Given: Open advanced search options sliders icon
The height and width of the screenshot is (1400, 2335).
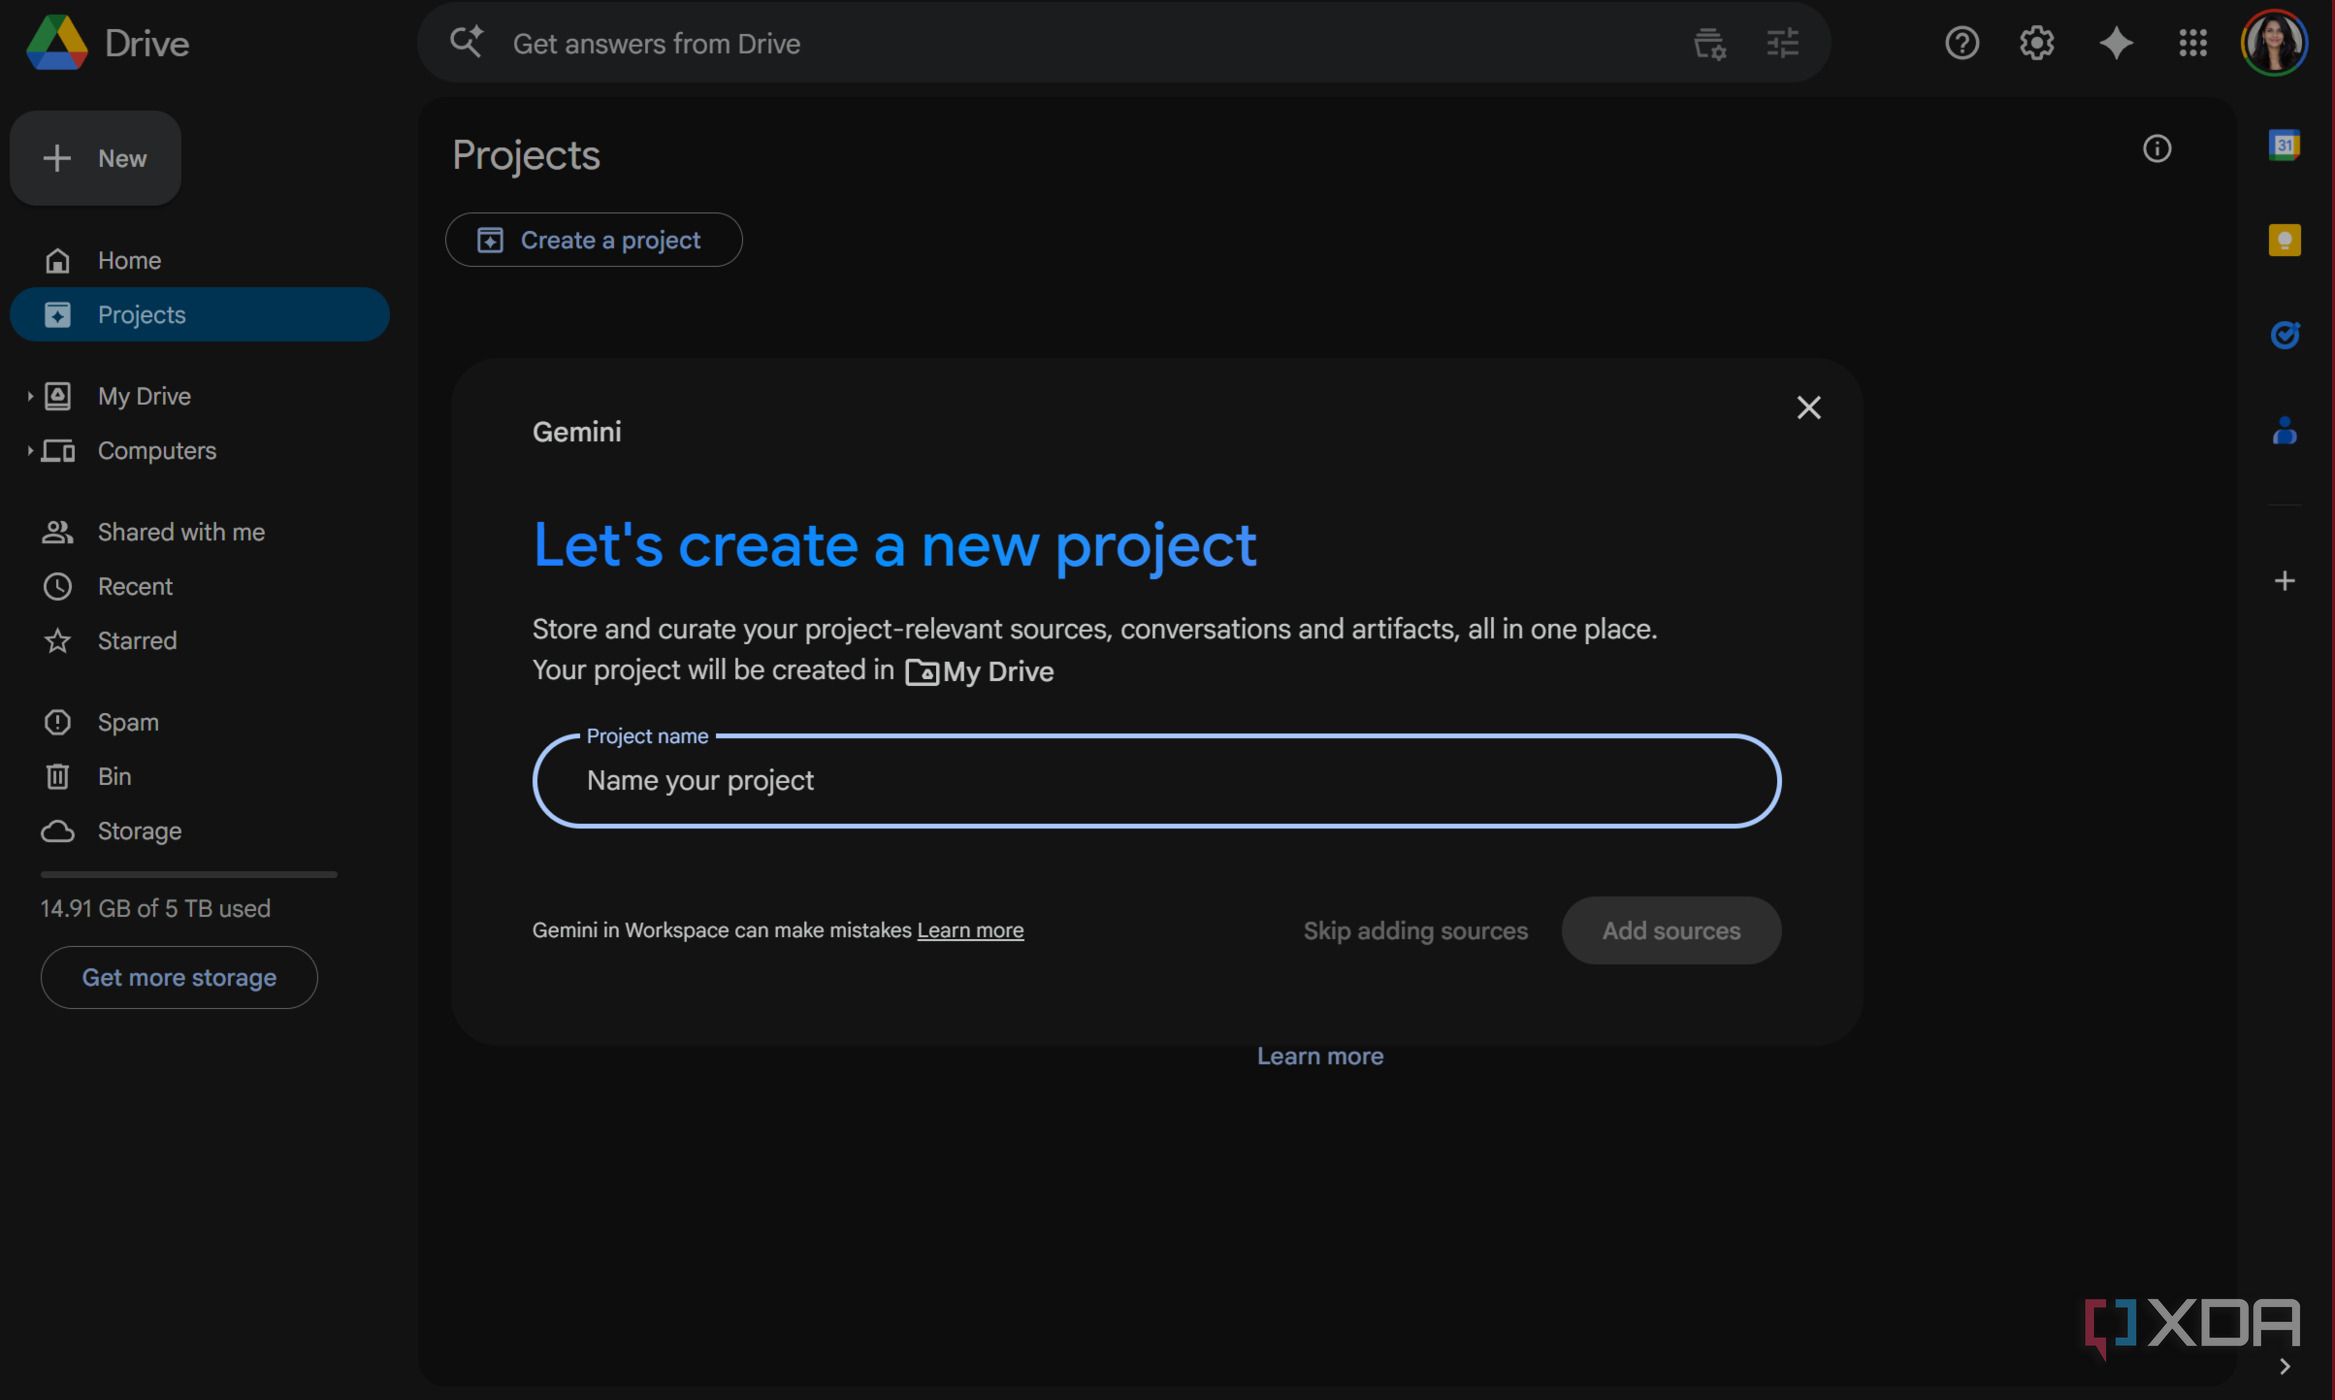Looking at the screenshot, I should (1782, 43).
